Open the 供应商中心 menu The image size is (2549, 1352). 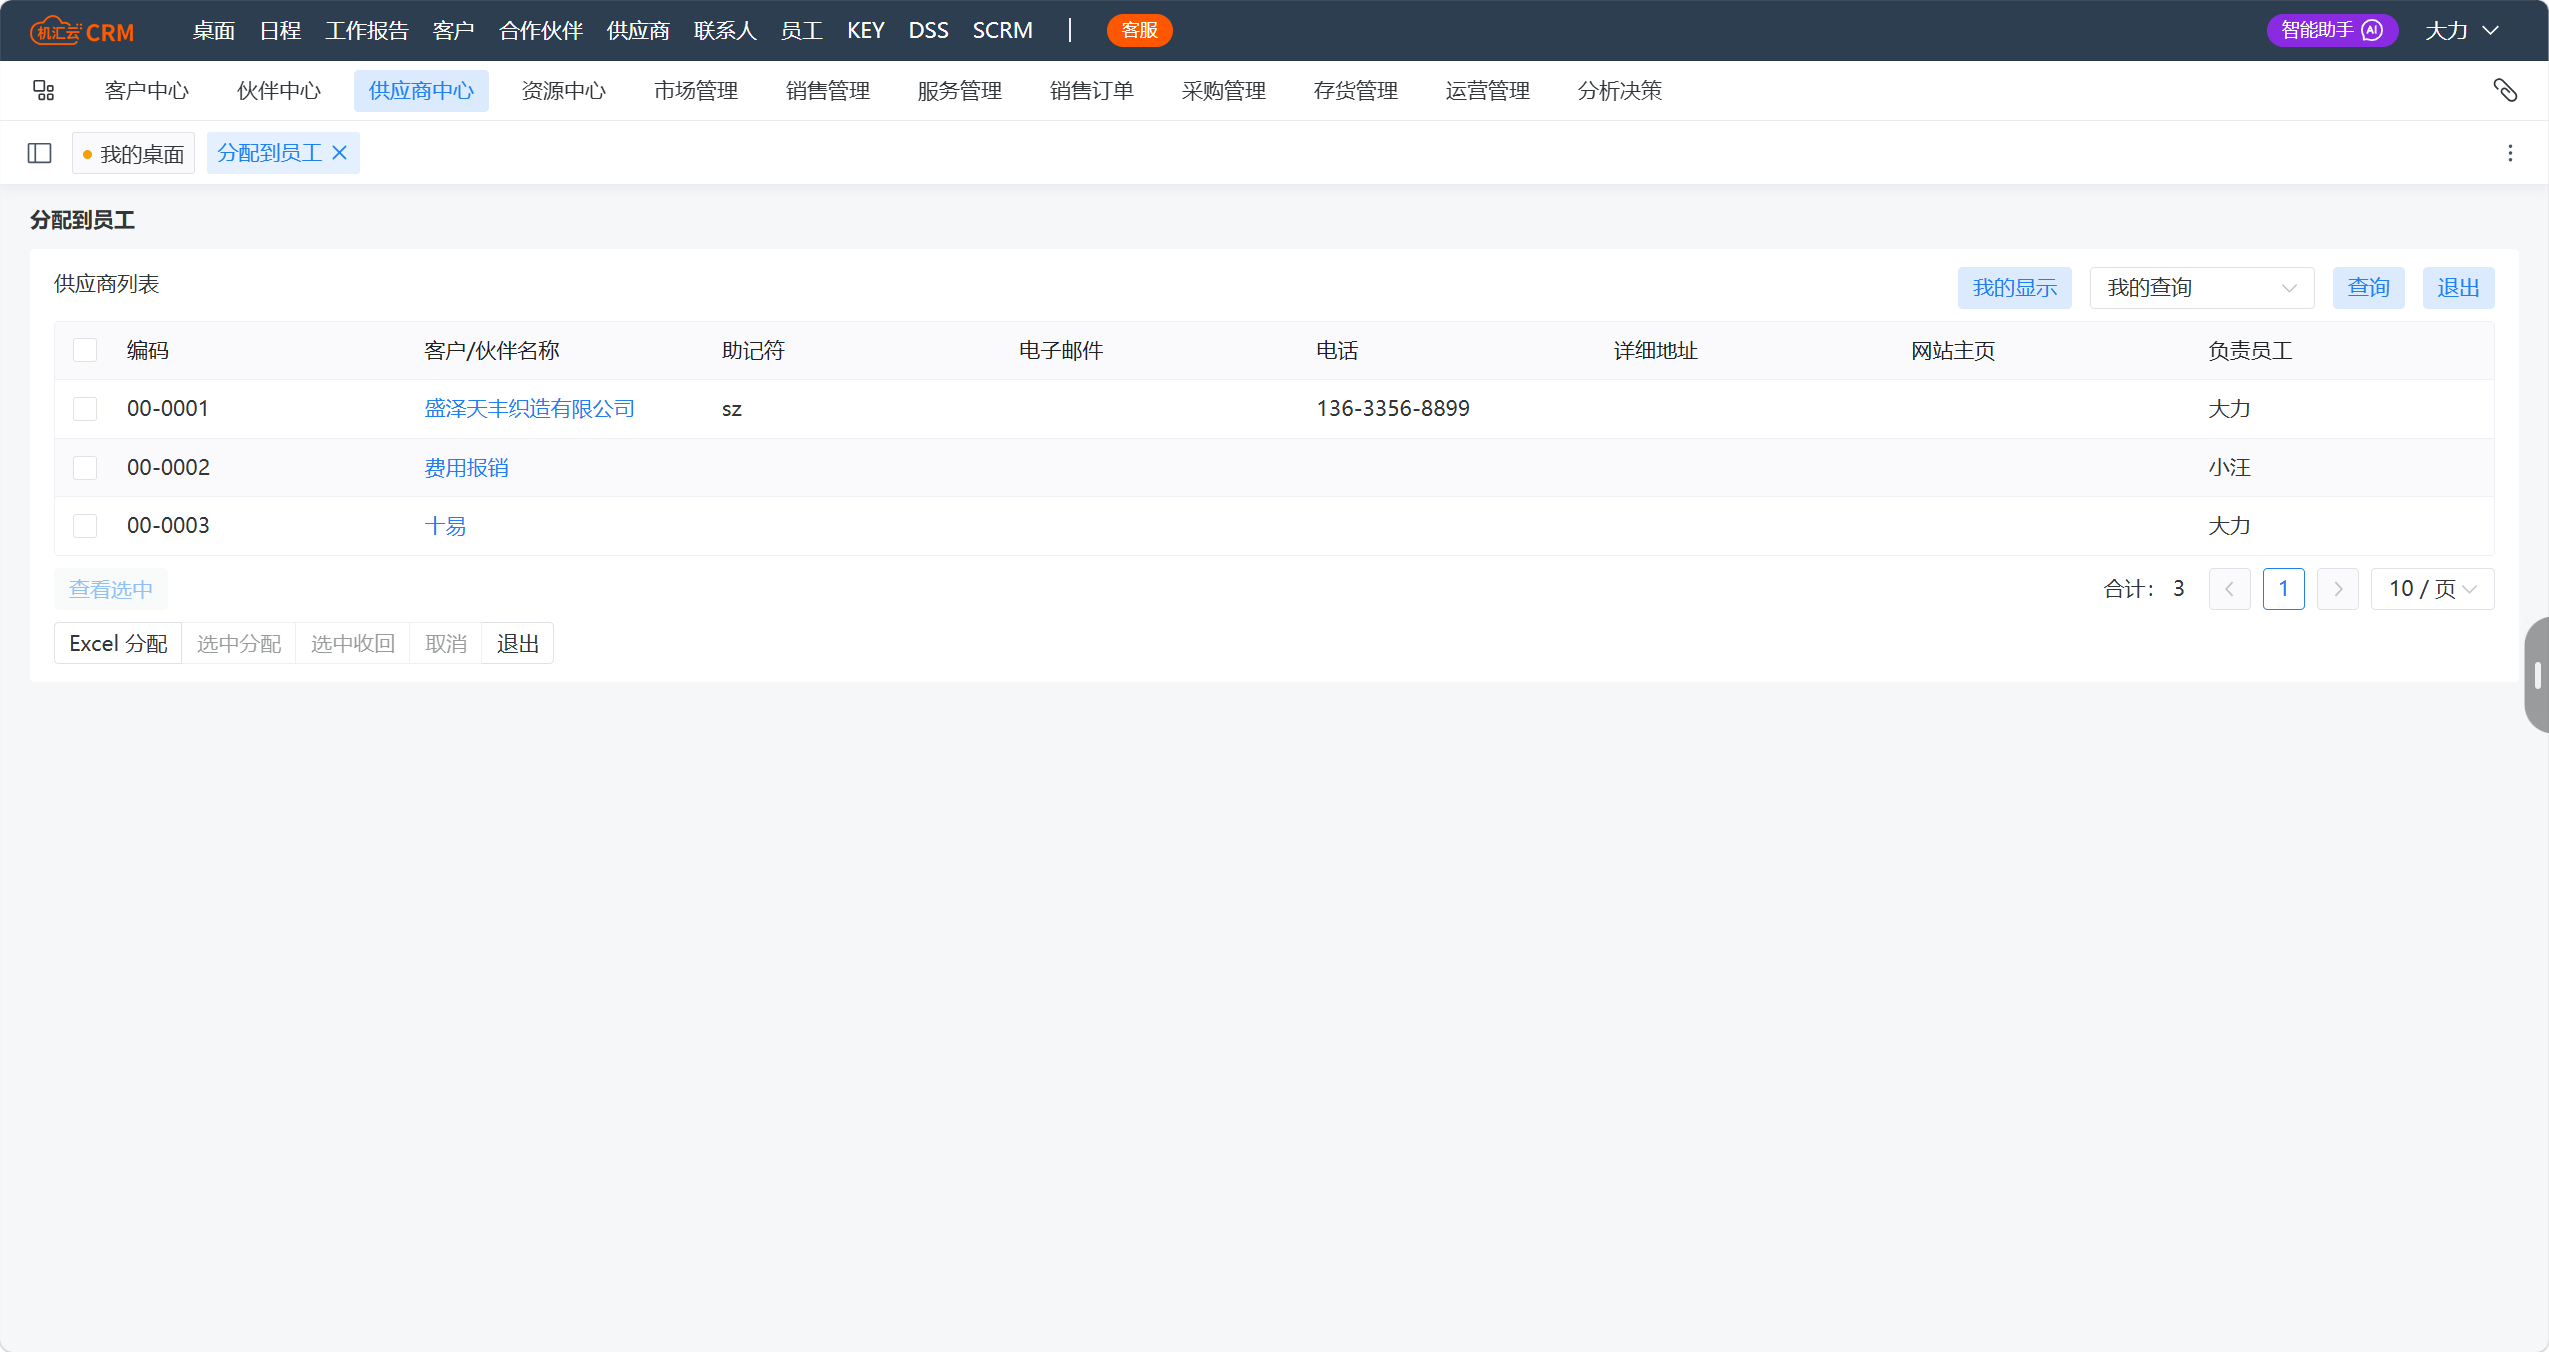pyautogui.click(x=421, y=91)
